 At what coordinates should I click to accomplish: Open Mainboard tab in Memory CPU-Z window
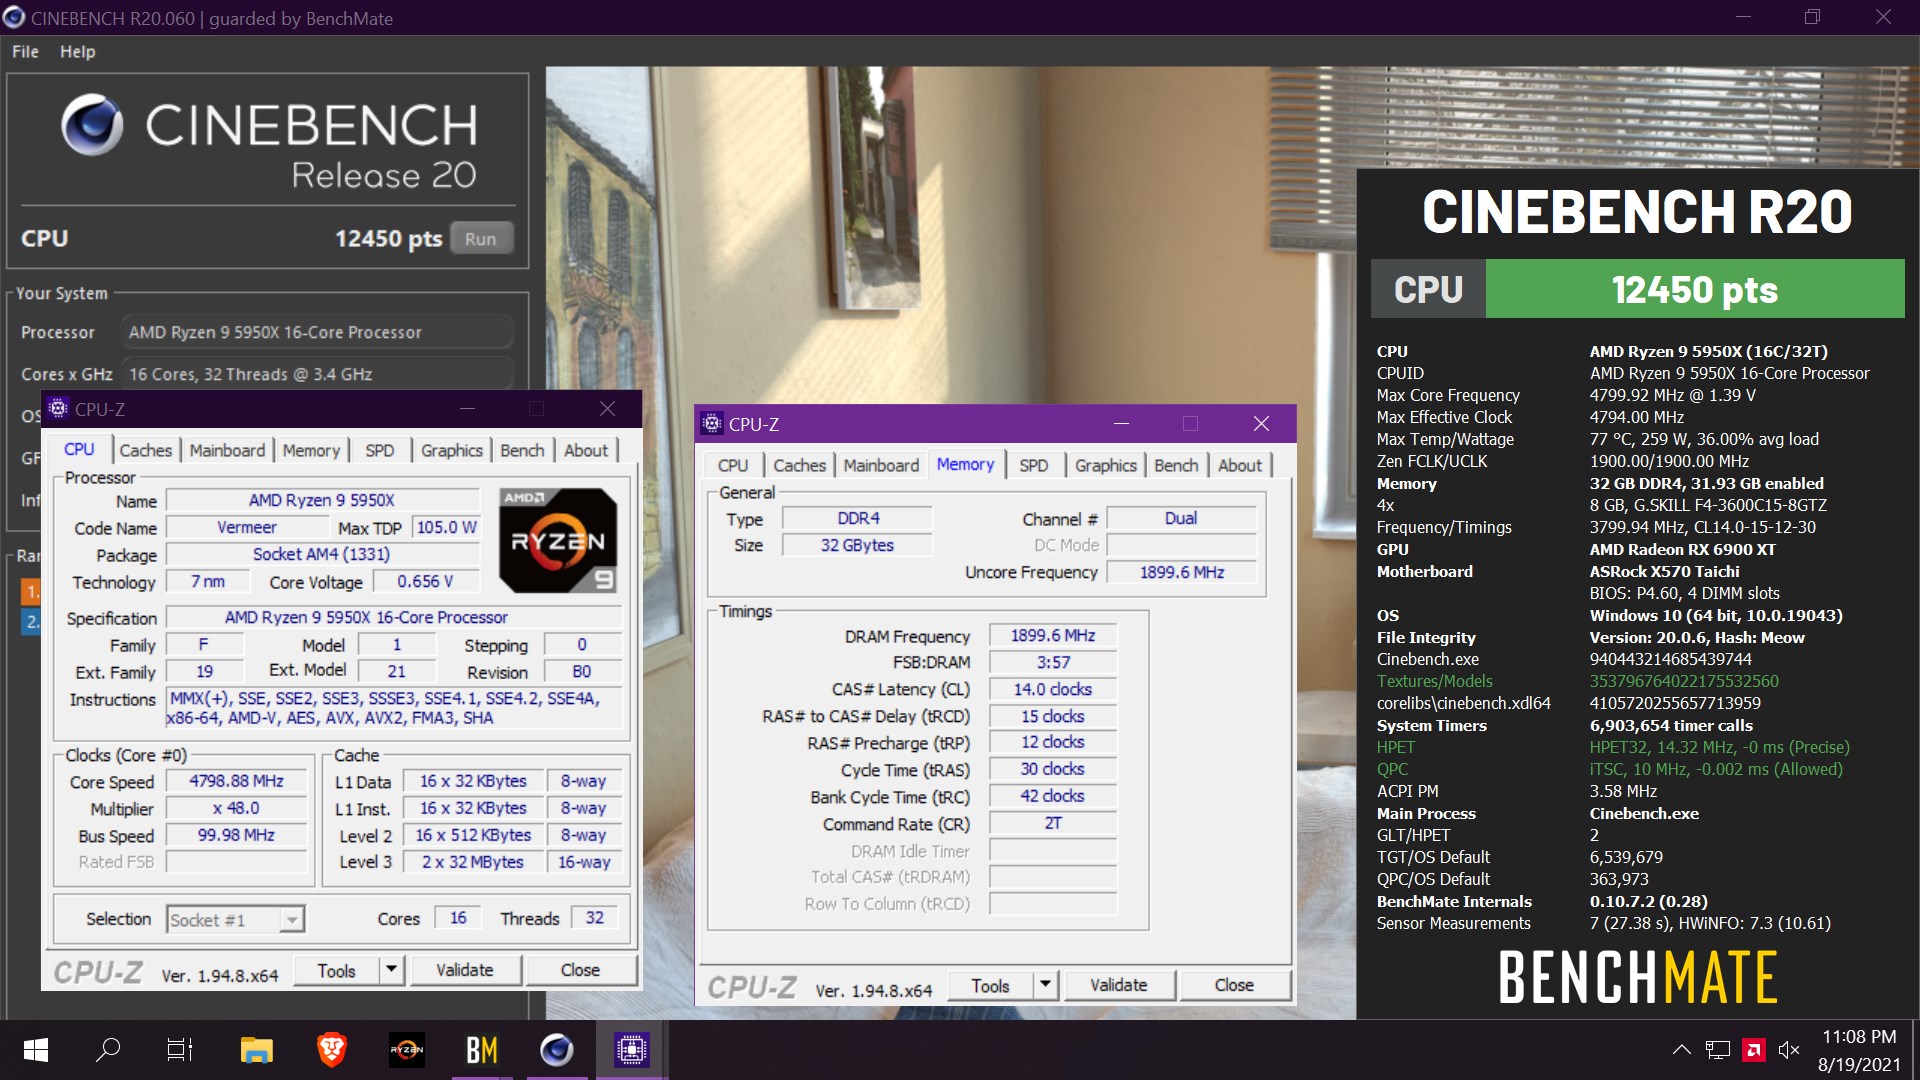(x=881, y=465)
